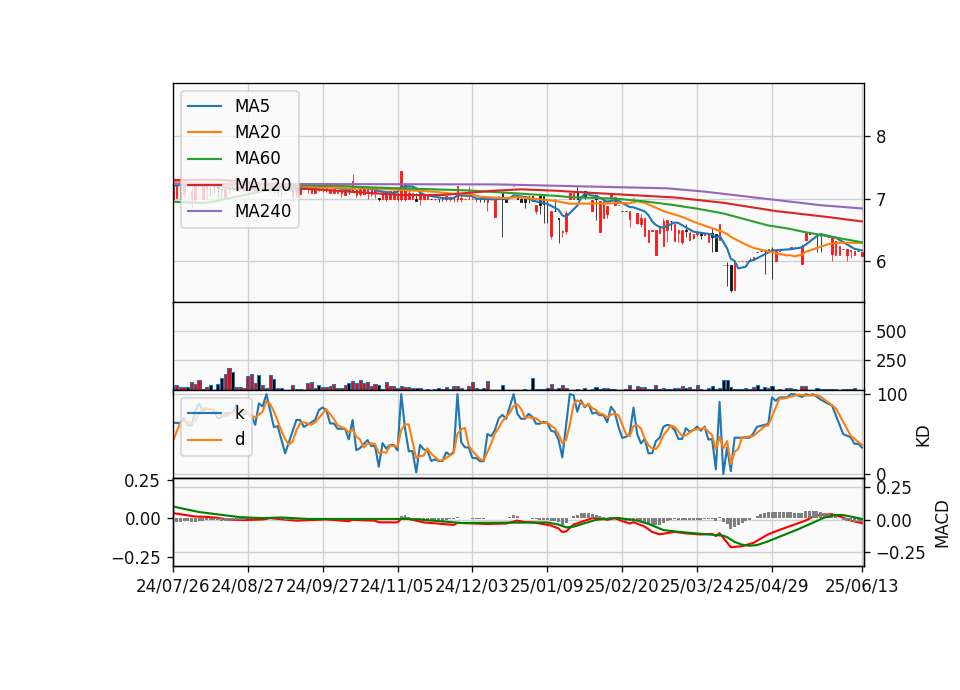This screenshot has width=960, height=690.
Task: Click the 24/11/05 date axis label
Action: 397,586
